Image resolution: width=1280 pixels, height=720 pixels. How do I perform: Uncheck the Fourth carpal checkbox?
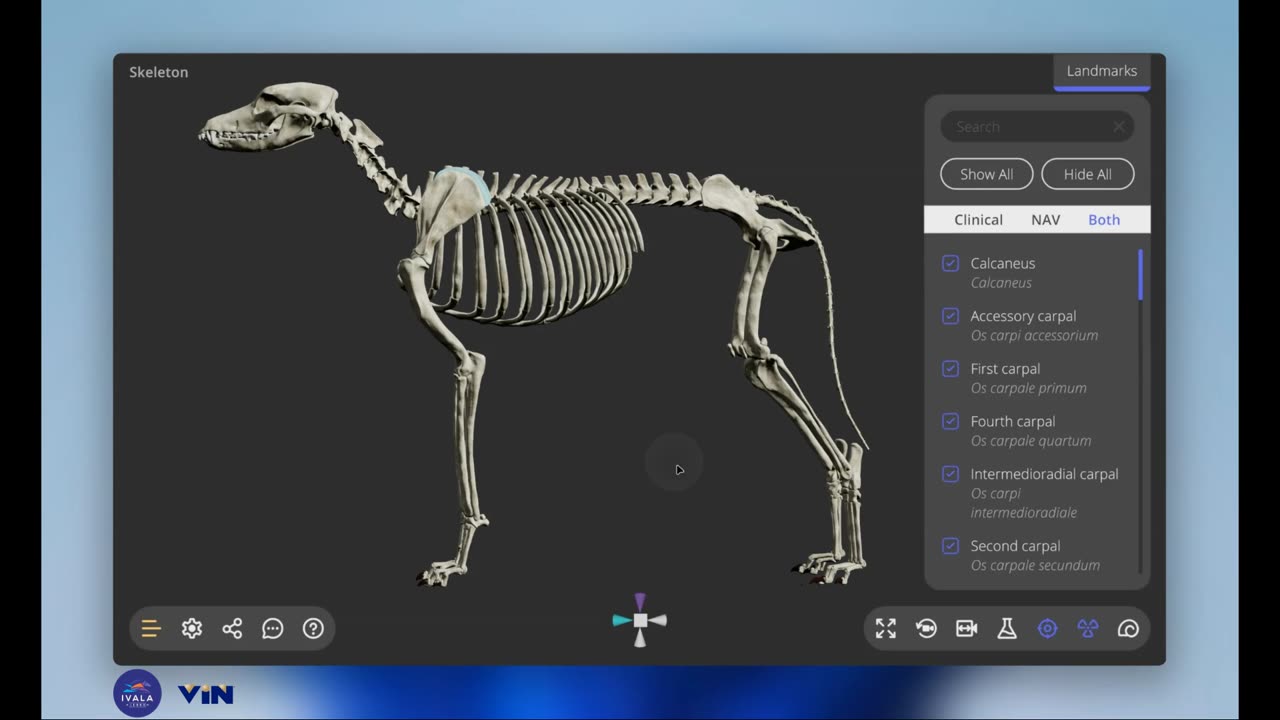point(951,421)
